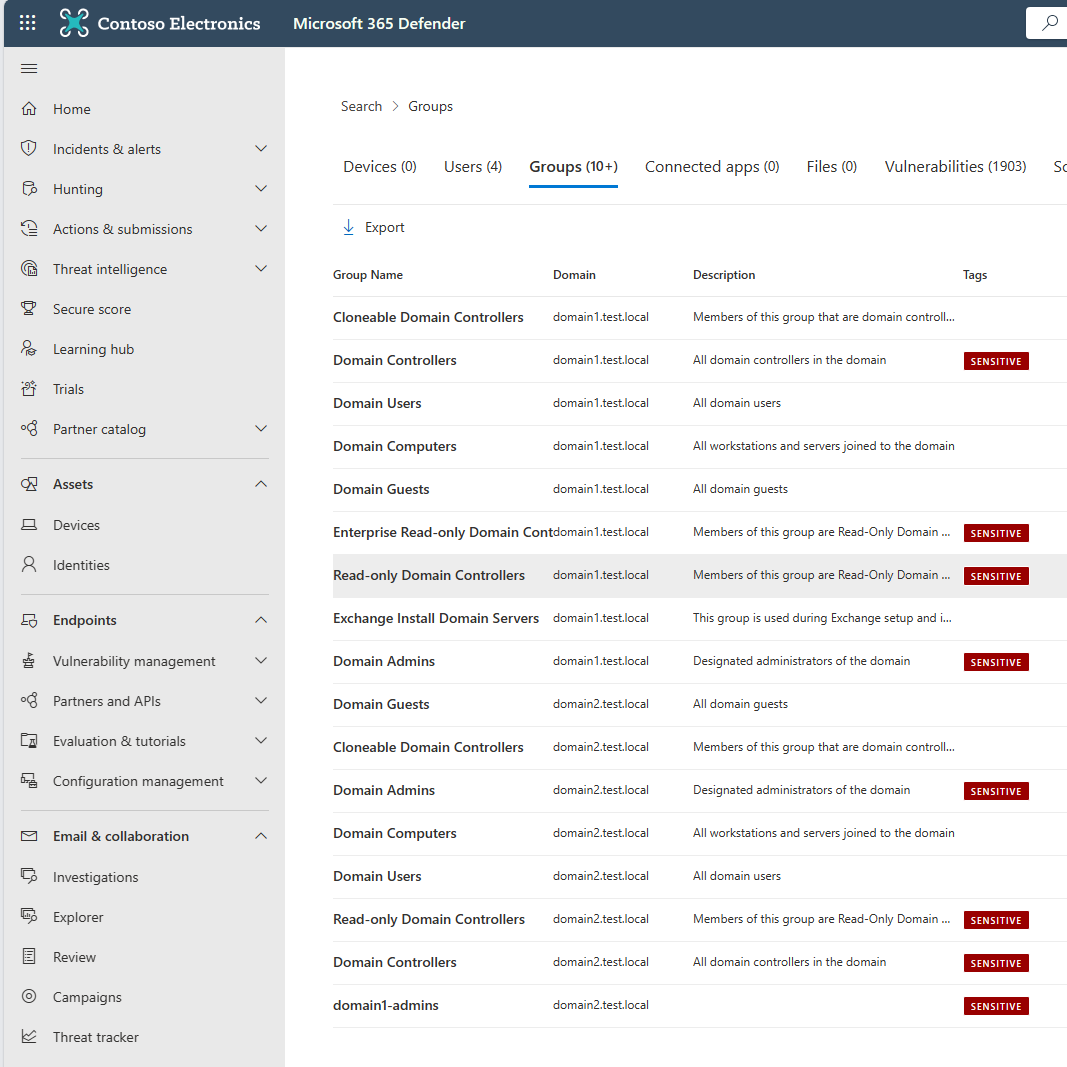Click the Evaluation & tutorials icon
This screenshot has height=1067, width=1067.
[x=29, y=740]
